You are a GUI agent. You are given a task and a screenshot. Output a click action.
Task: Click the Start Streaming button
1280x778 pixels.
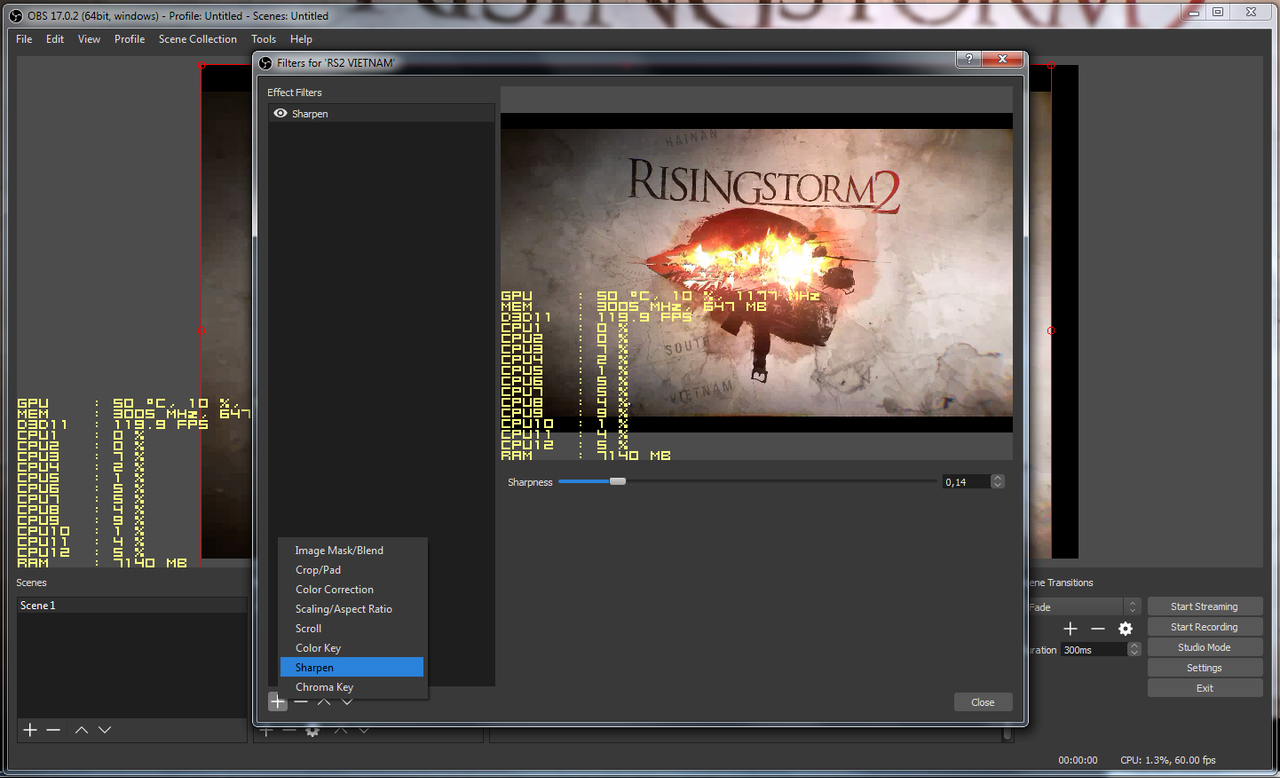pyautogui.click(x=1204, y=607)
